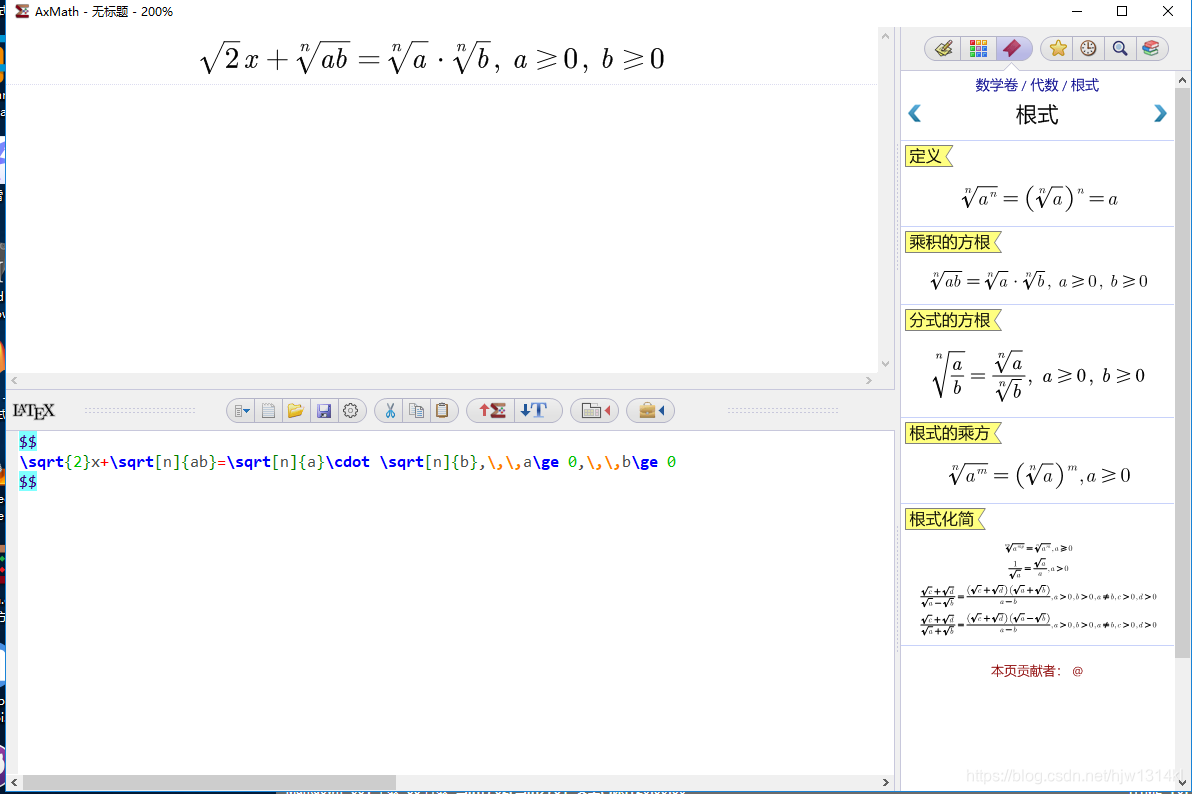Screen dimensions: 1192x794
Task: Create a new LaTeX document
Action: (268, 411)
